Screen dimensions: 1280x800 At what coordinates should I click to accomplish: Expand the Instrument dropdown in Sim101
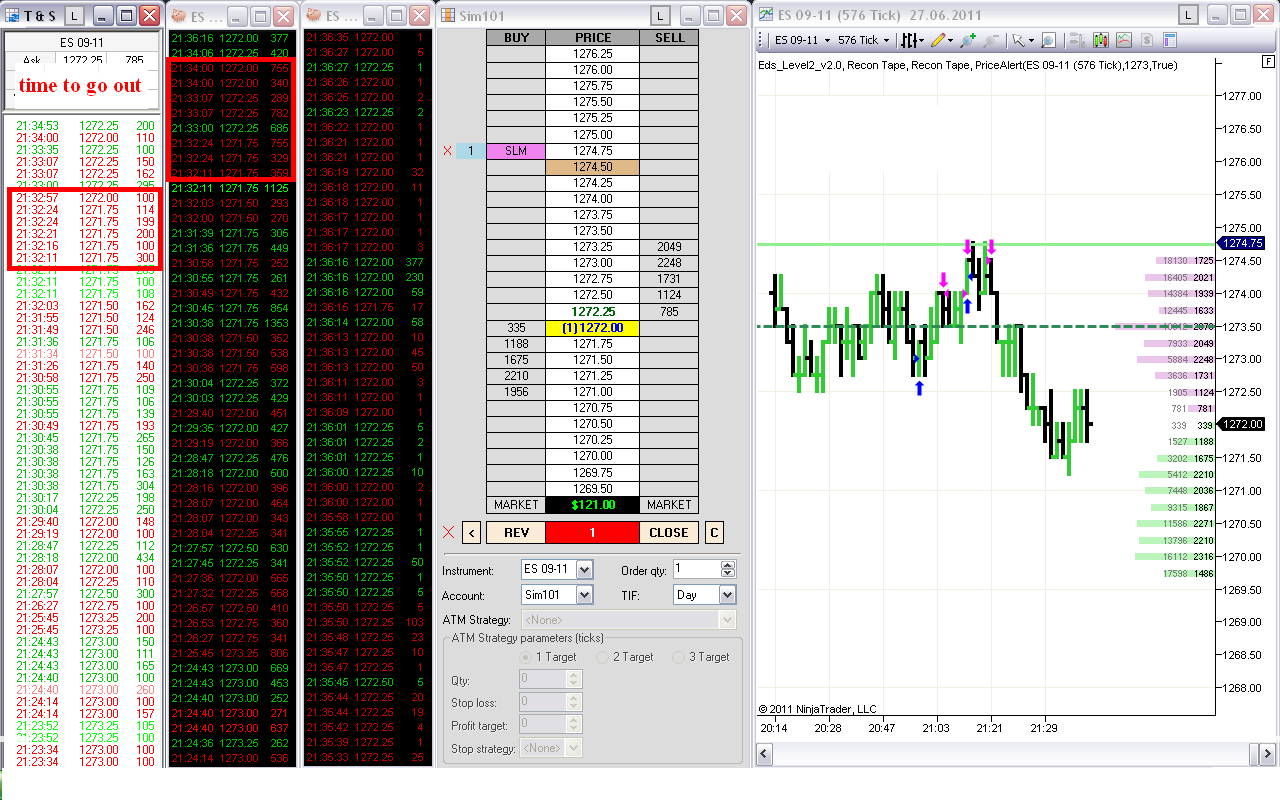tap(585, 570)
